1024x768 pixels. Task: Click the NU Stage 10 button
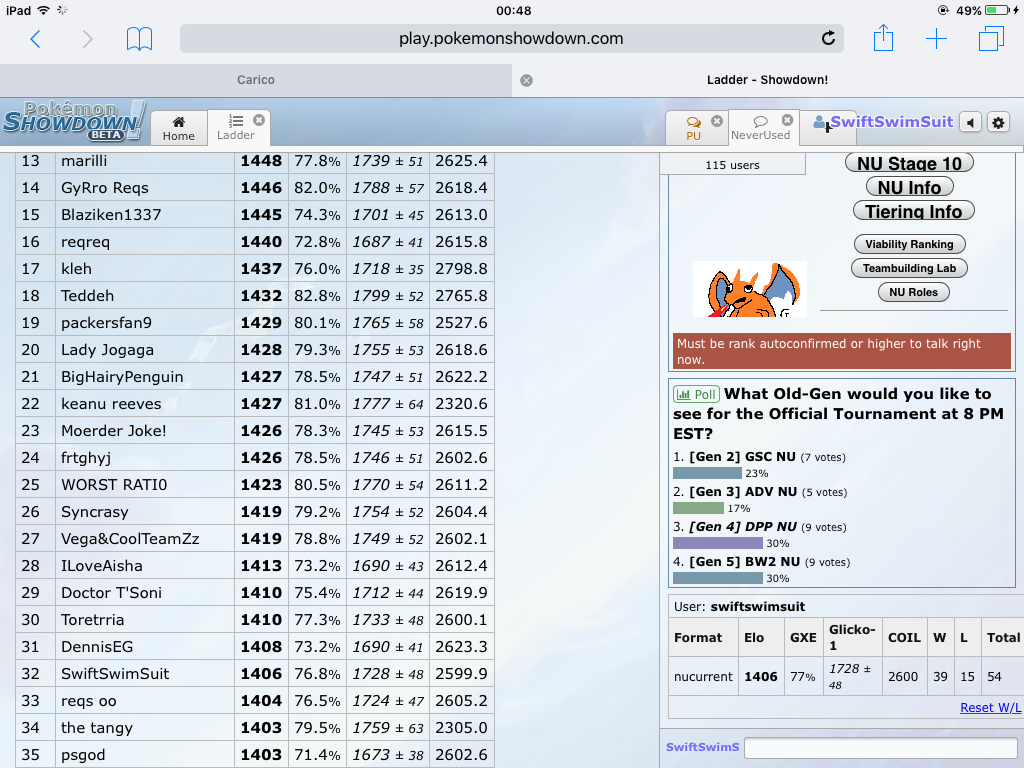coord(909,163)
